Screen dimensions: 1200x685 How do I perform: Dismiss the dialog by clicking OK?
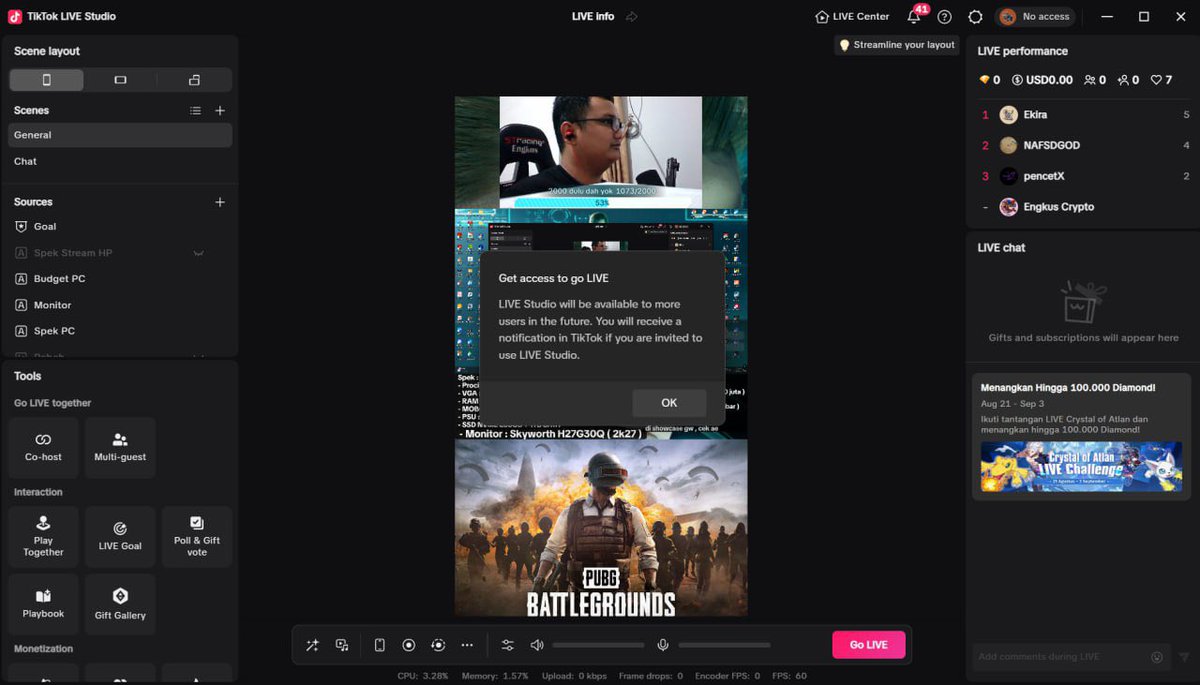click(x=668, y=402)
